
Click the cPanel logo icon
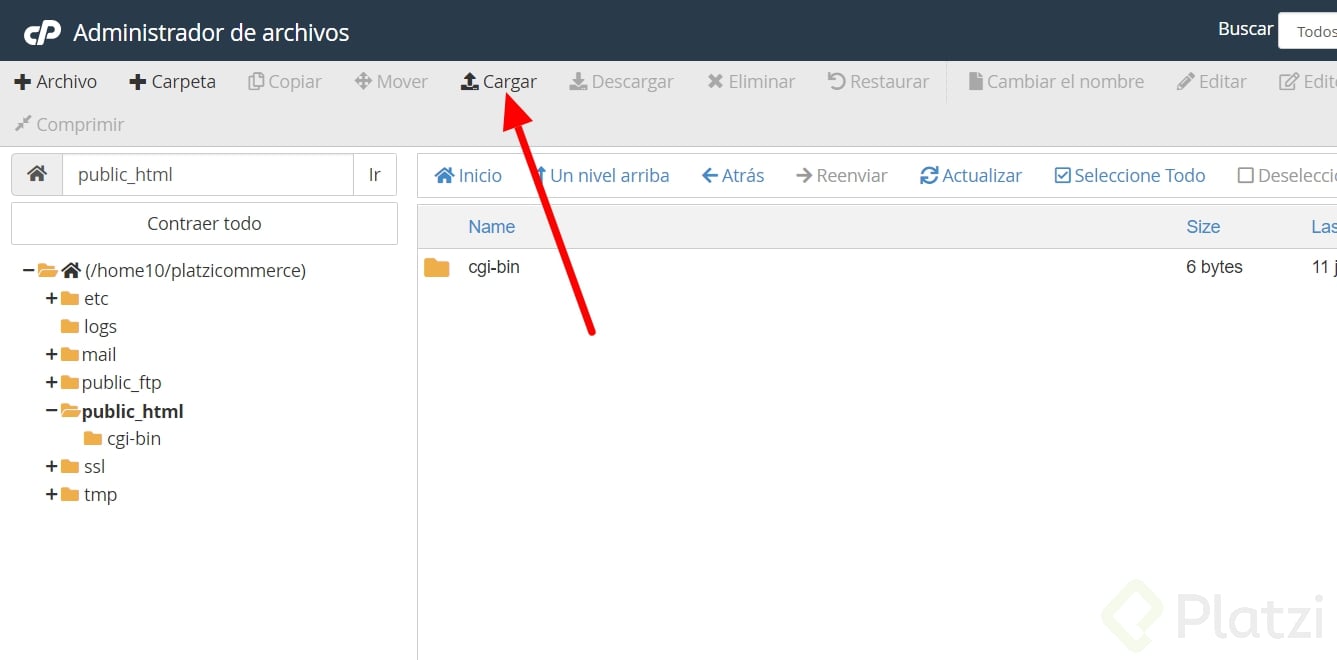[42, 33]
